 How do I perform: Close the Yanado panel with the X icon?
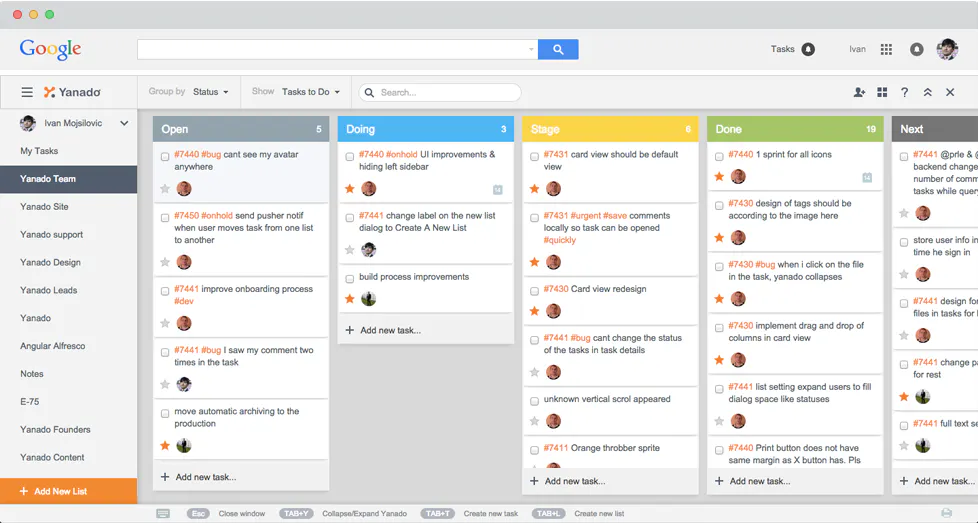tap(950, 92)
